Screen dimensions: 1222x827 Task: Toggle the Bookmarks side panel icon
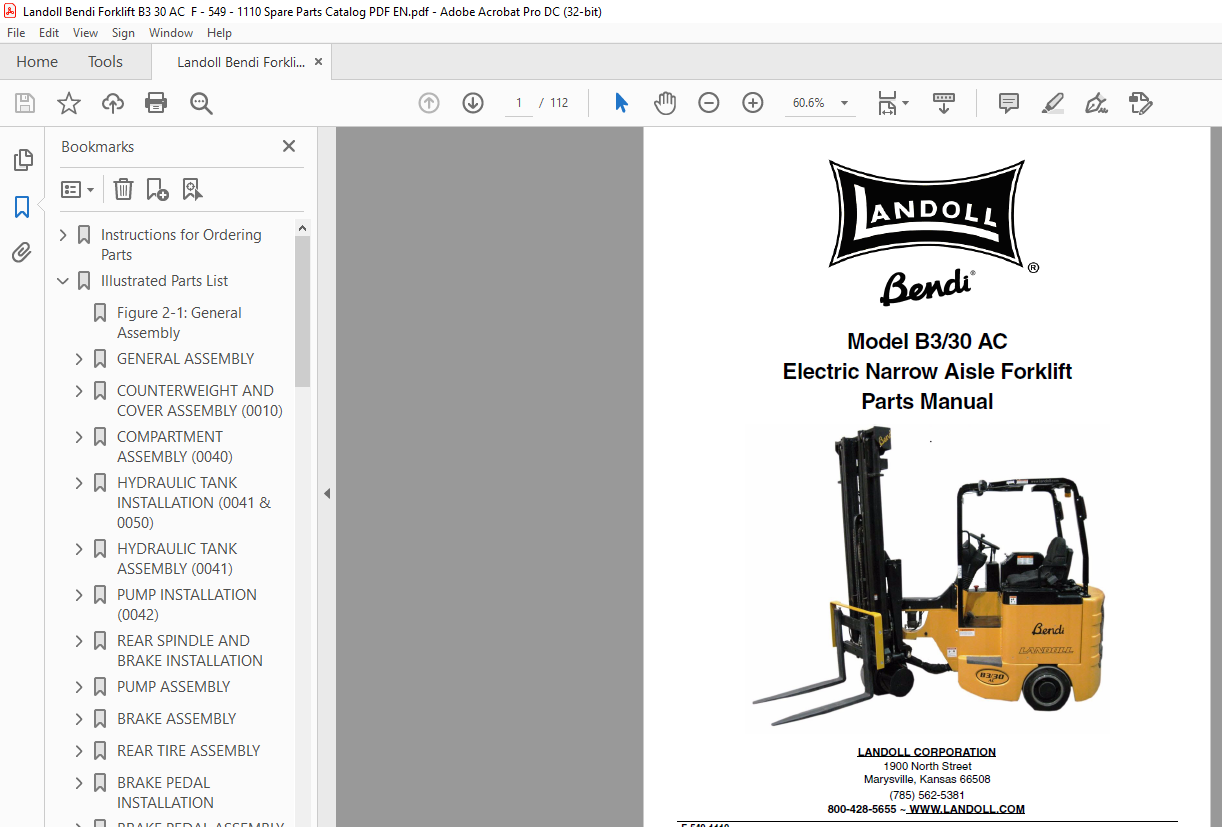(22, 207)
